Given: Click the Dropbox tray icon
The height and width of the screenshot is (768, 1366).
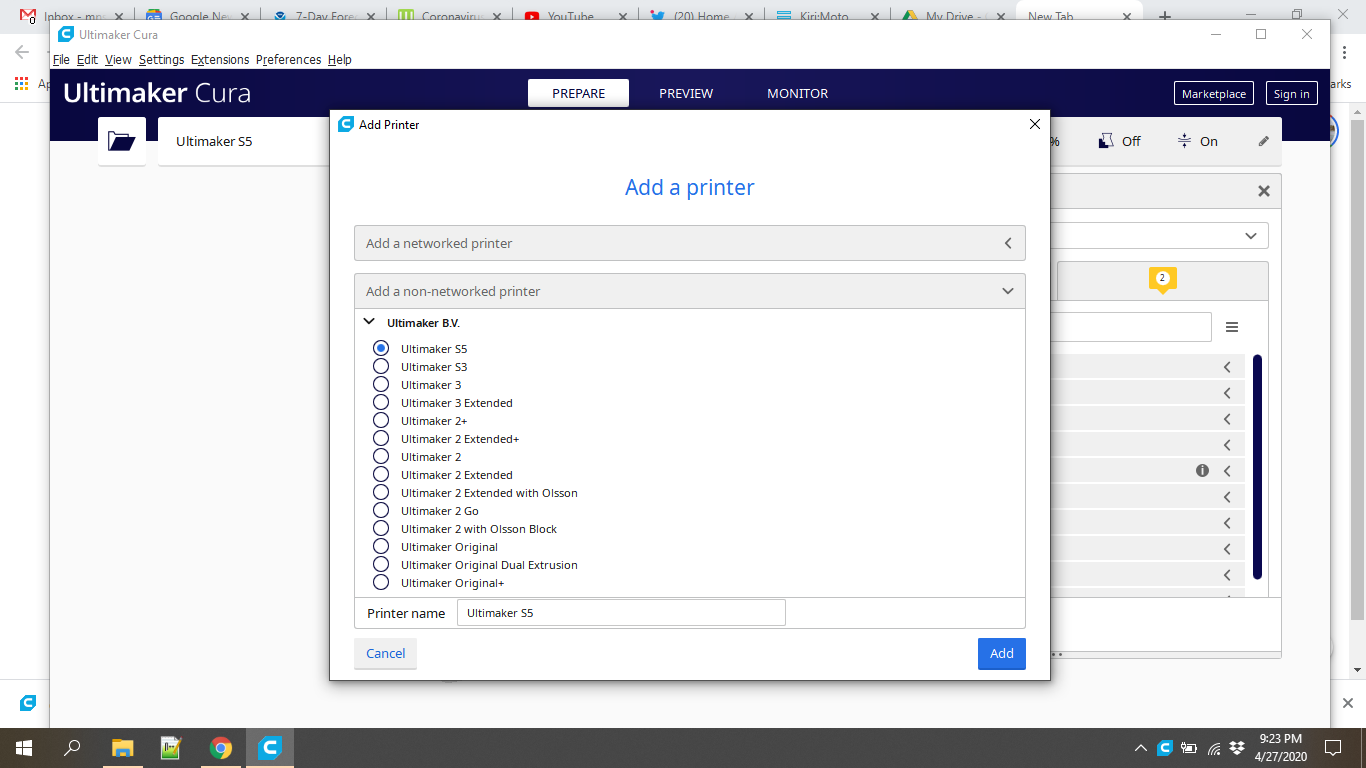Looking at the screenshot, I should click(x=1237, y=748).
